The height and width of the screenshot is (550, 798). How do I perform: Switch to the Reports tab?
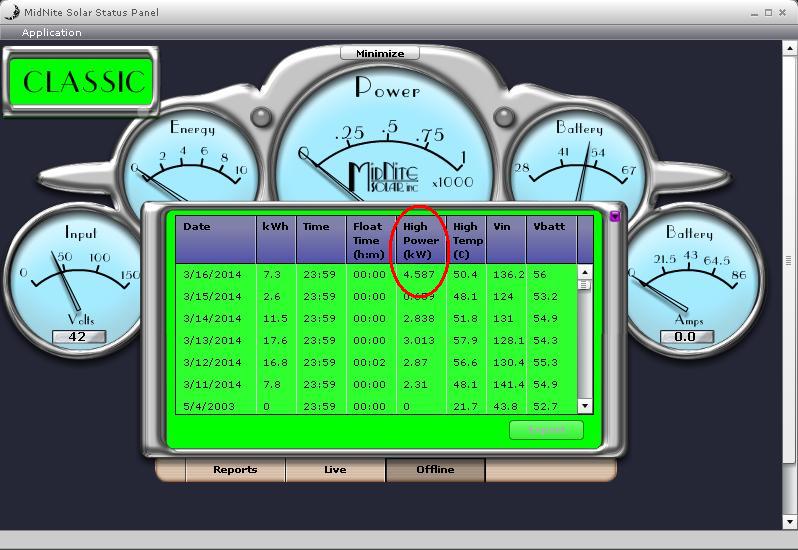coord(235,470)
